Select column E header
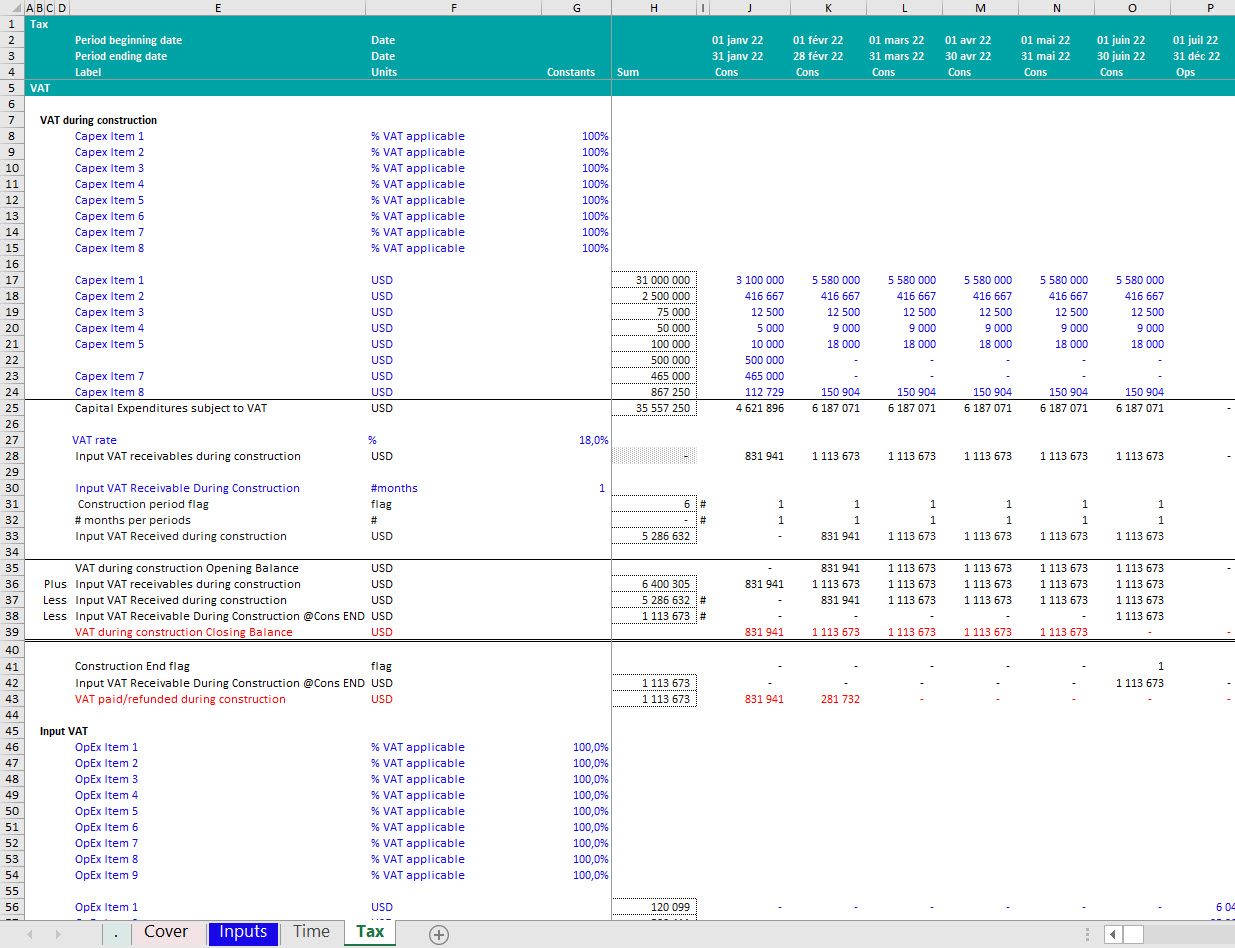1235x948 pixels. [x=218, y=8]
